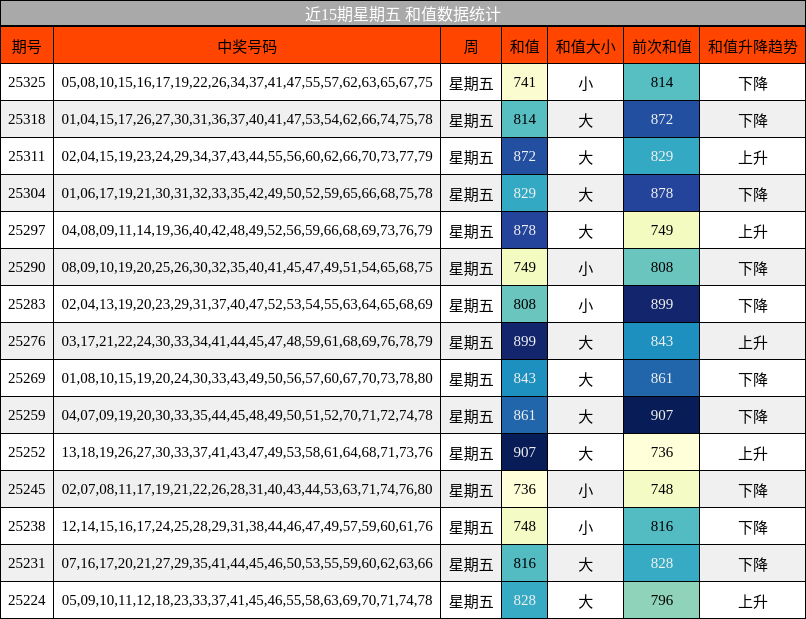Click the title bar 近15期星期五 和值数据统计

[403, 13]
